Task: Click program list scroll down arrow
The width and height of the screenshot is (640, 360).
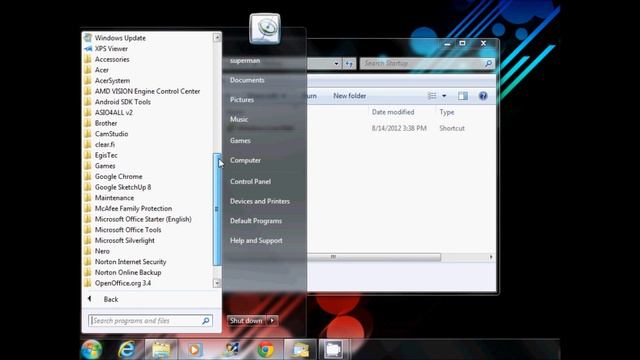Action: pyautogui.click(x=217, y=283)
